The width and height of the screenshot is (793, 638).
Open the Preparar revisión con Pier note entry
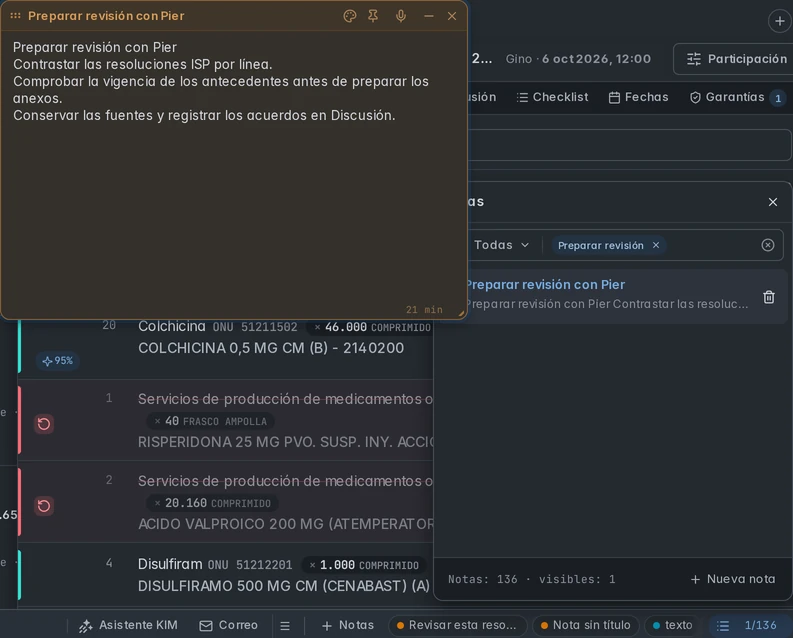pos(607,296)
